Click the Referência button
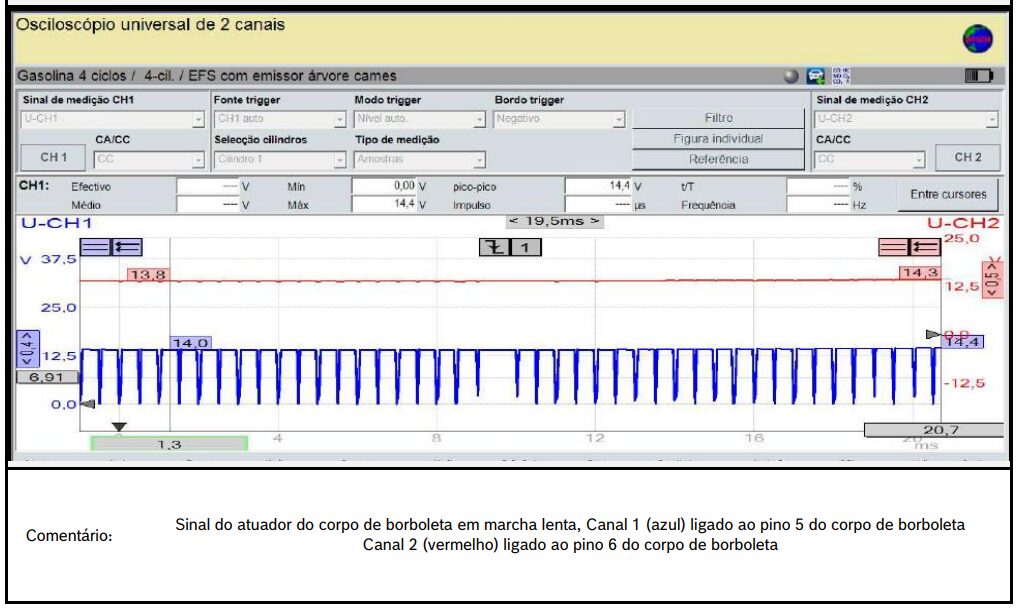 717,159
